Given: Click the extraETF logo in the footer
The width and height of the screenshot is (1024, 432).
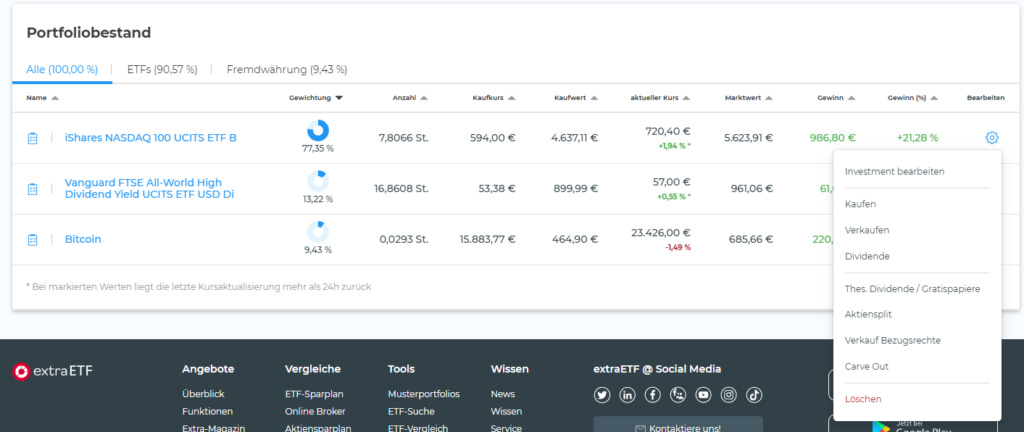Looking at the screenshot, I should (x=53, y=371).
